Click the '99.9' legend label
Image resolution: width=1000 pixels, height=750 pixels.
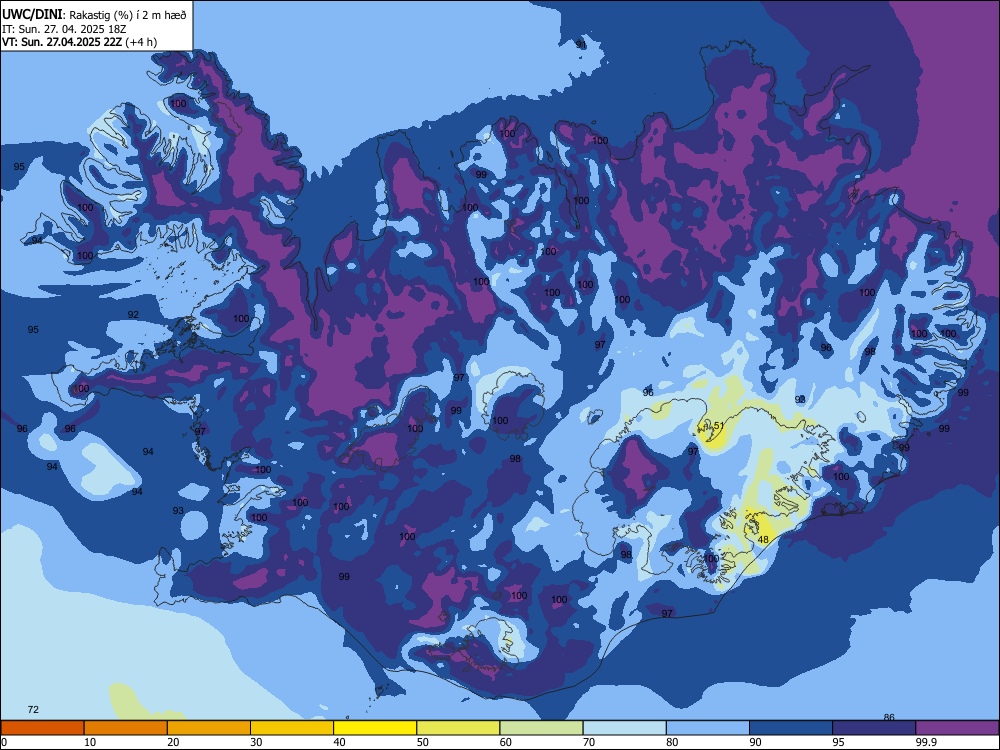(x=925, y=742)
